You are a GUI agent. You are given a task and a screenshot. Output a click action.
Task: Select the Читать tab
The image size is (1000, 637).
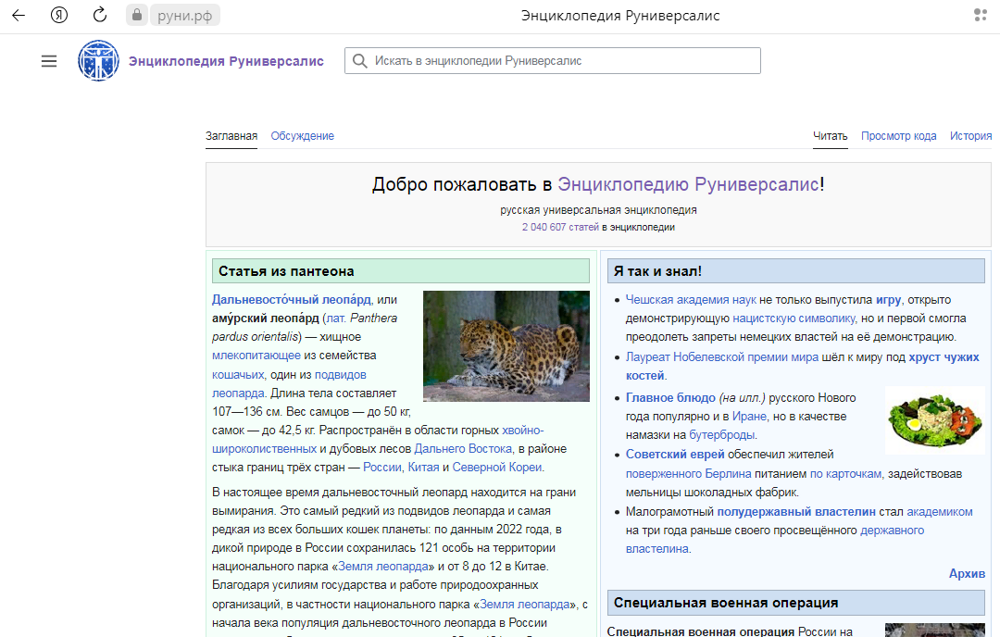point(830,136)
